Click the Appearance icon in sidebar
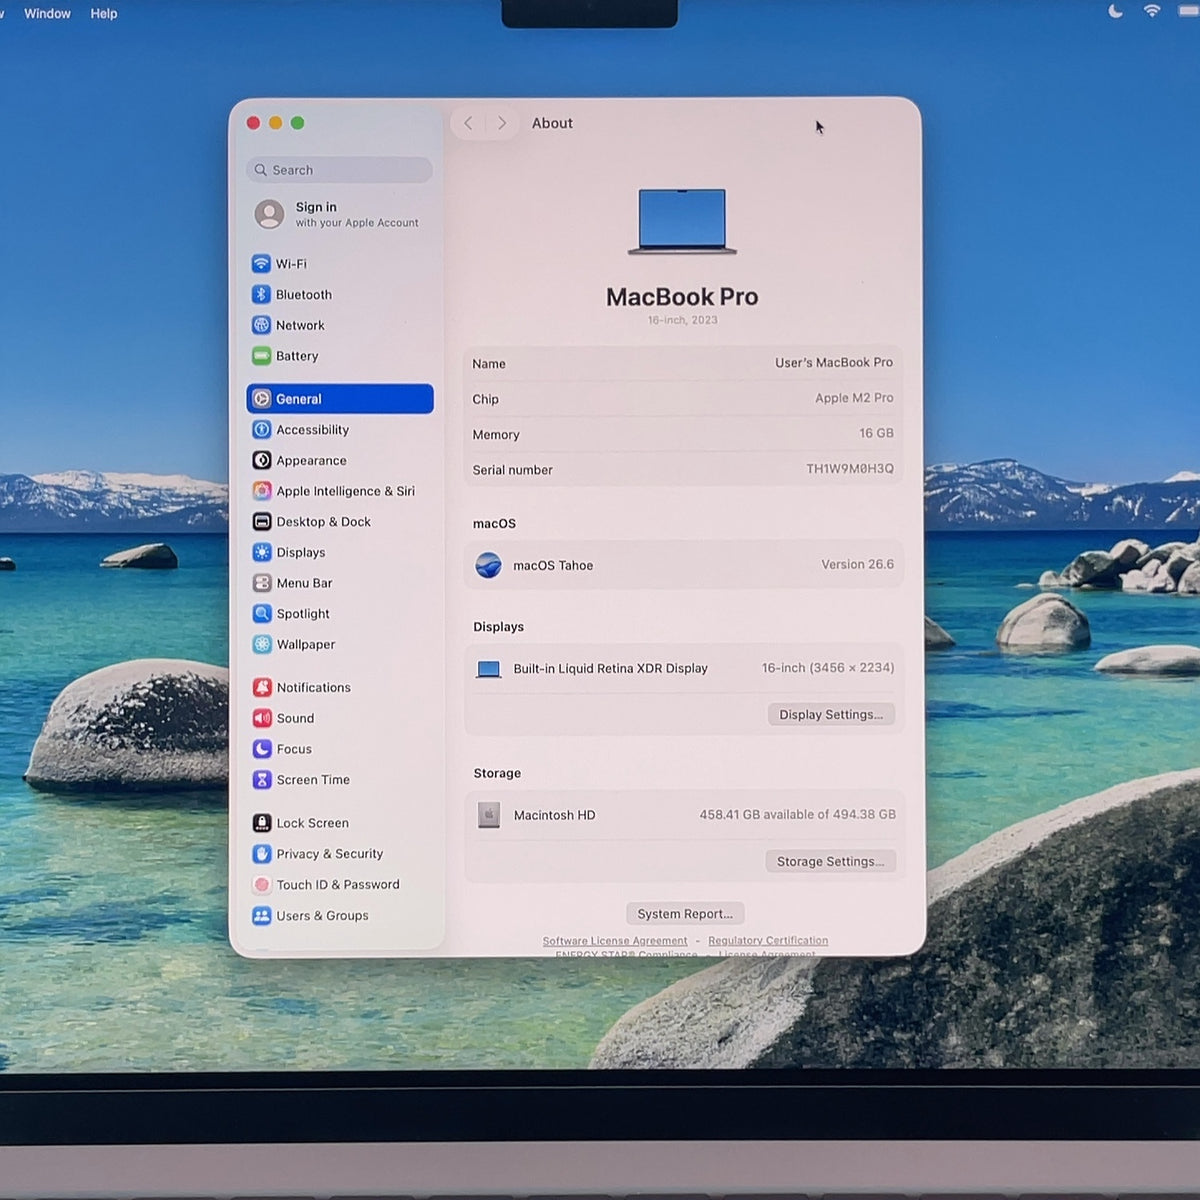Screen dimensions: 1200x1200 262,460
